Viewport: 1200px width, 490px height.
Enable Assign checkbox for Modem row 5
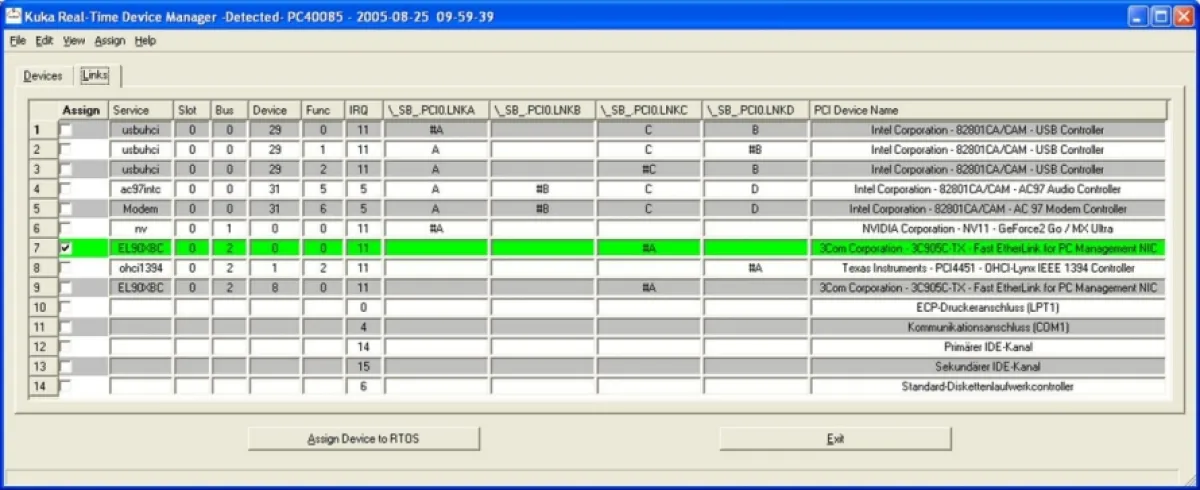point(66,209)
